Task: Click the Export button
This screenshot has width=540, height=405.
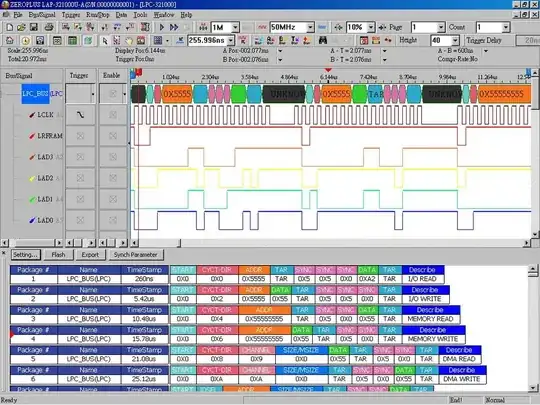Action: coord(90,255)
